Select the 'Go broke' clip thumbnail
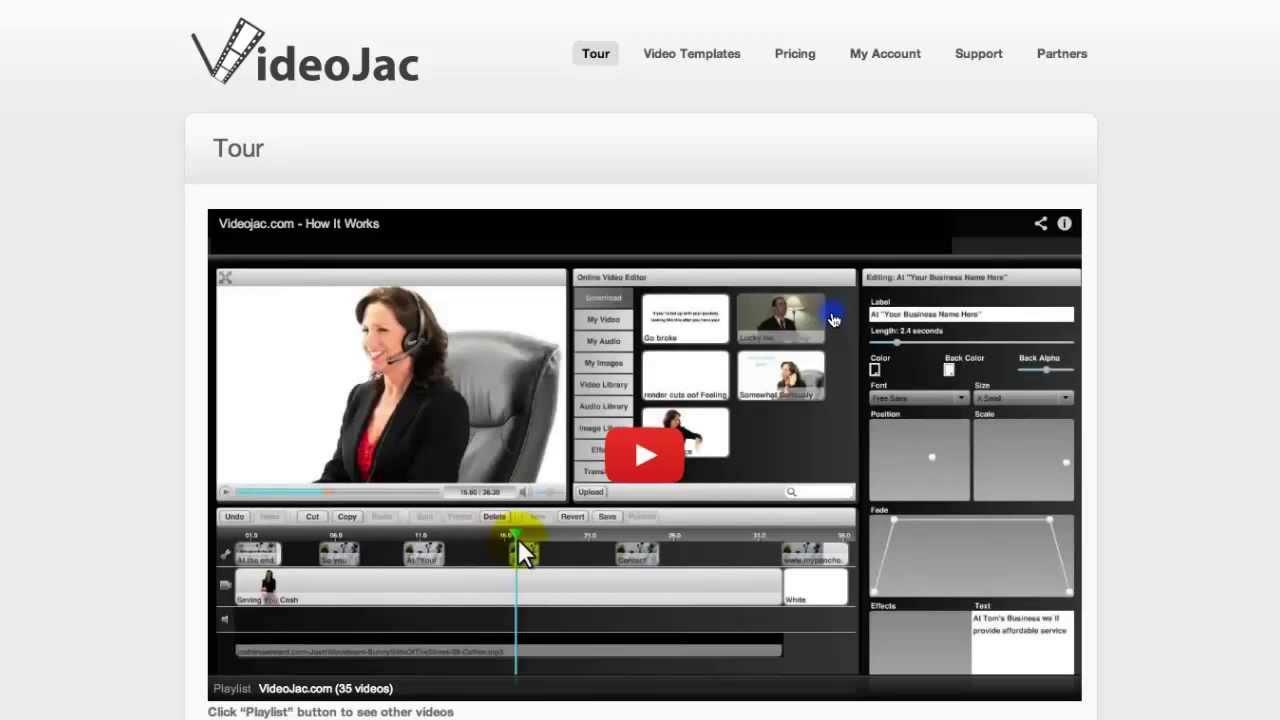 (685, 319)
